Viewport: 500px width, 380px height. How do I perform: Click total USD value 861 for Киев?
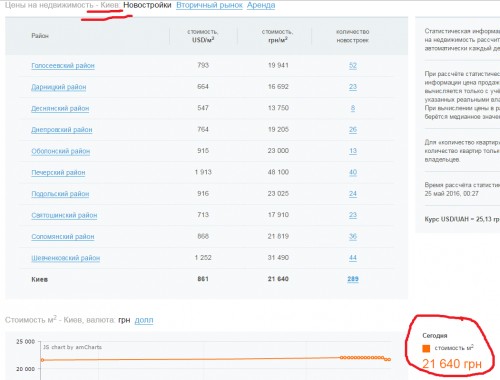coord(203,279)
